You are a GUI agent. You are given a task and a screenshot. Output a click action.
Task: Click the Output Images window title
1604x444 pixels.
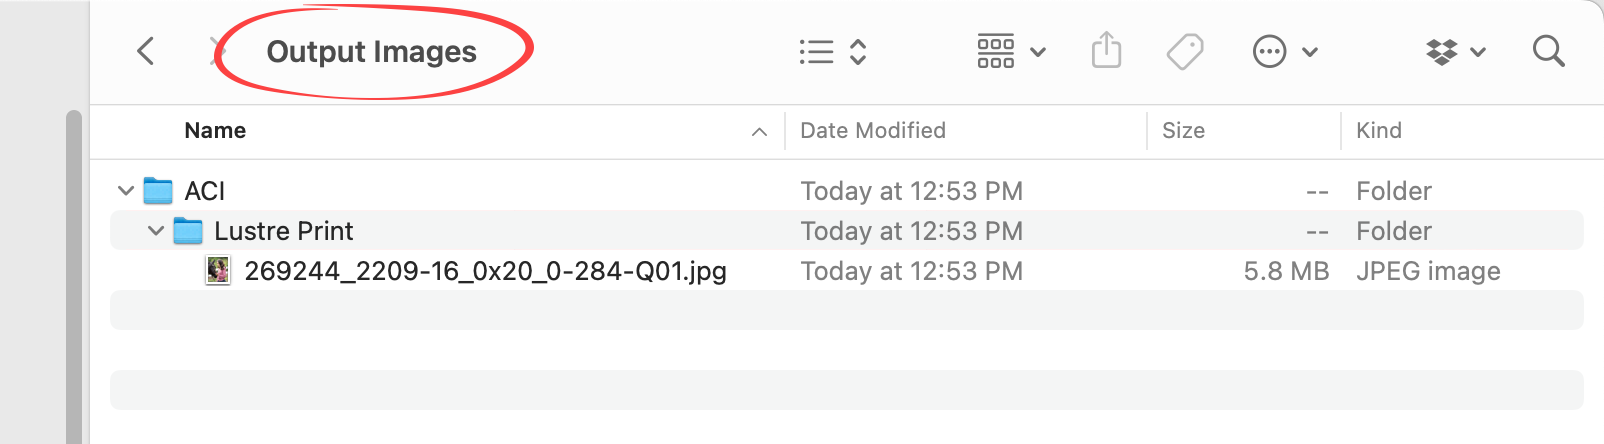[x=371, y=52]
